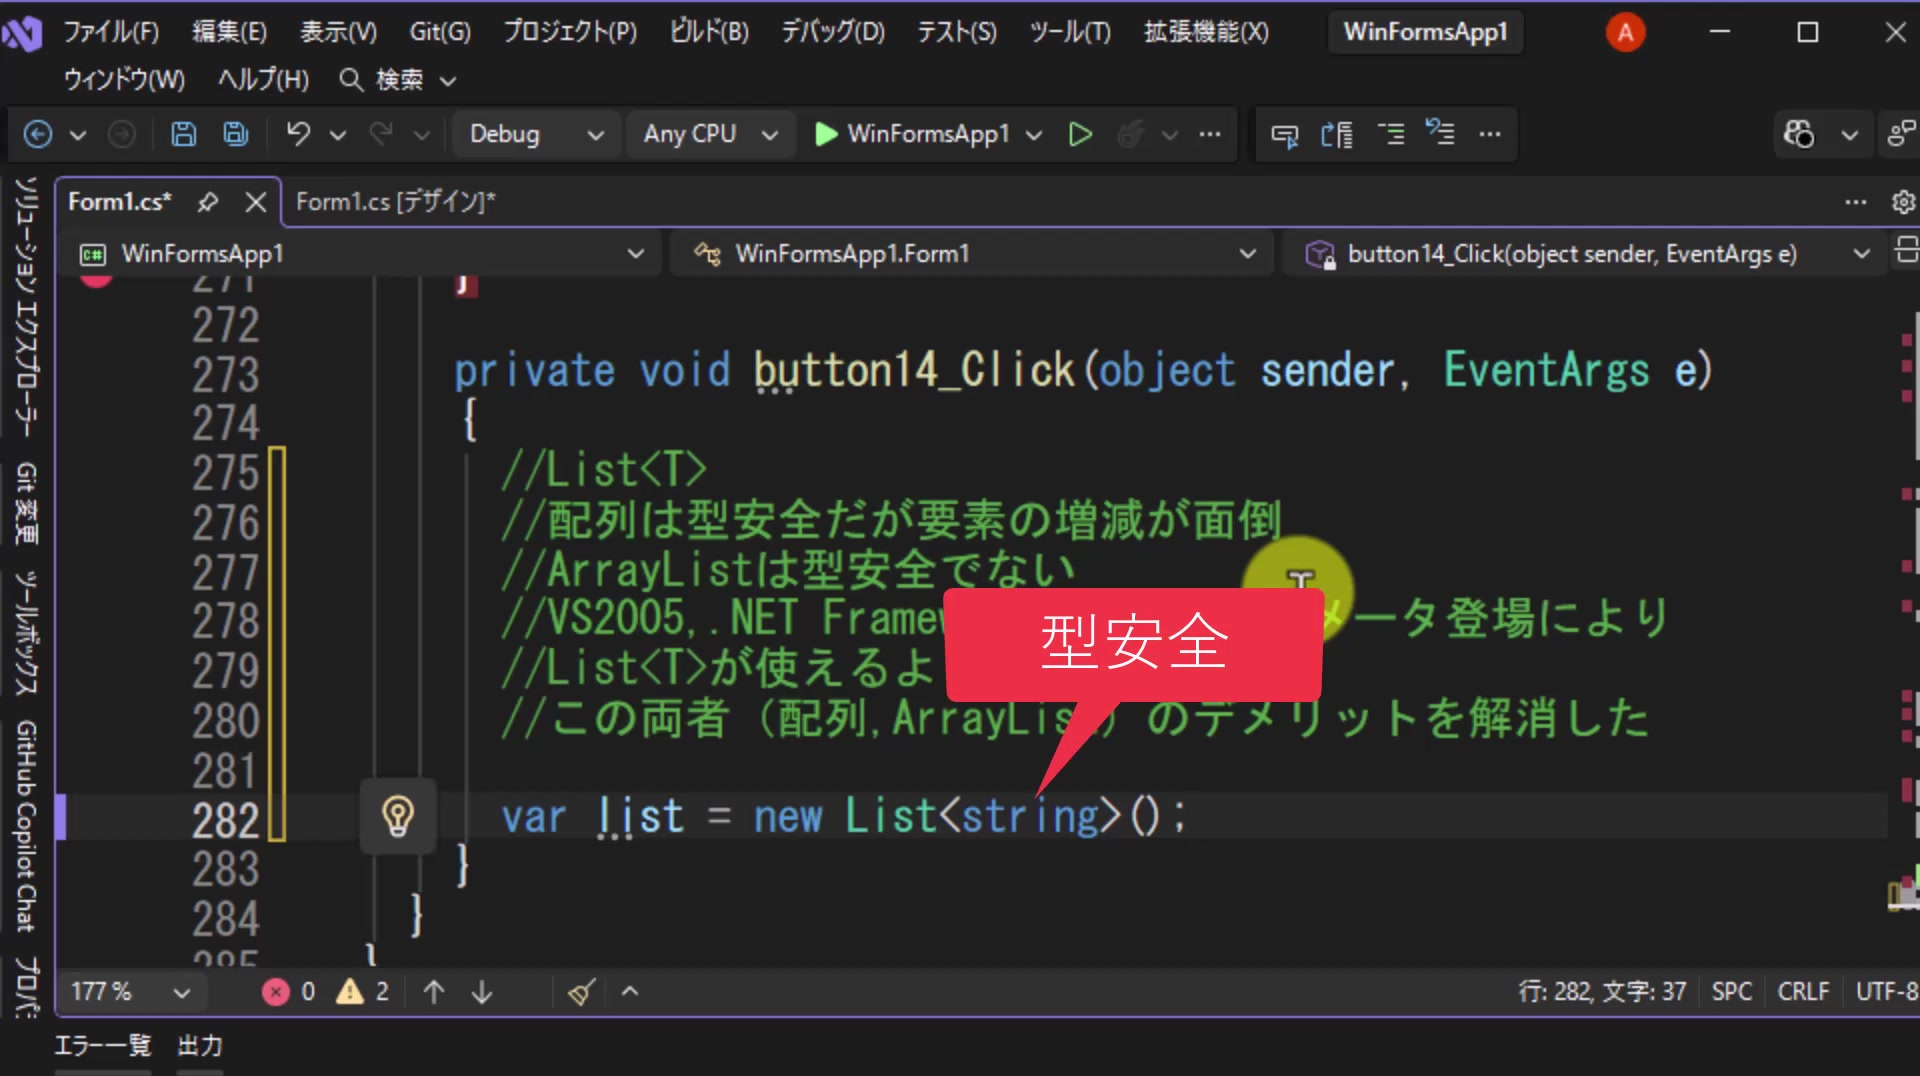Click the SPC indentation indicator in status bar

pyautogui.click(x=1731, y=992)
